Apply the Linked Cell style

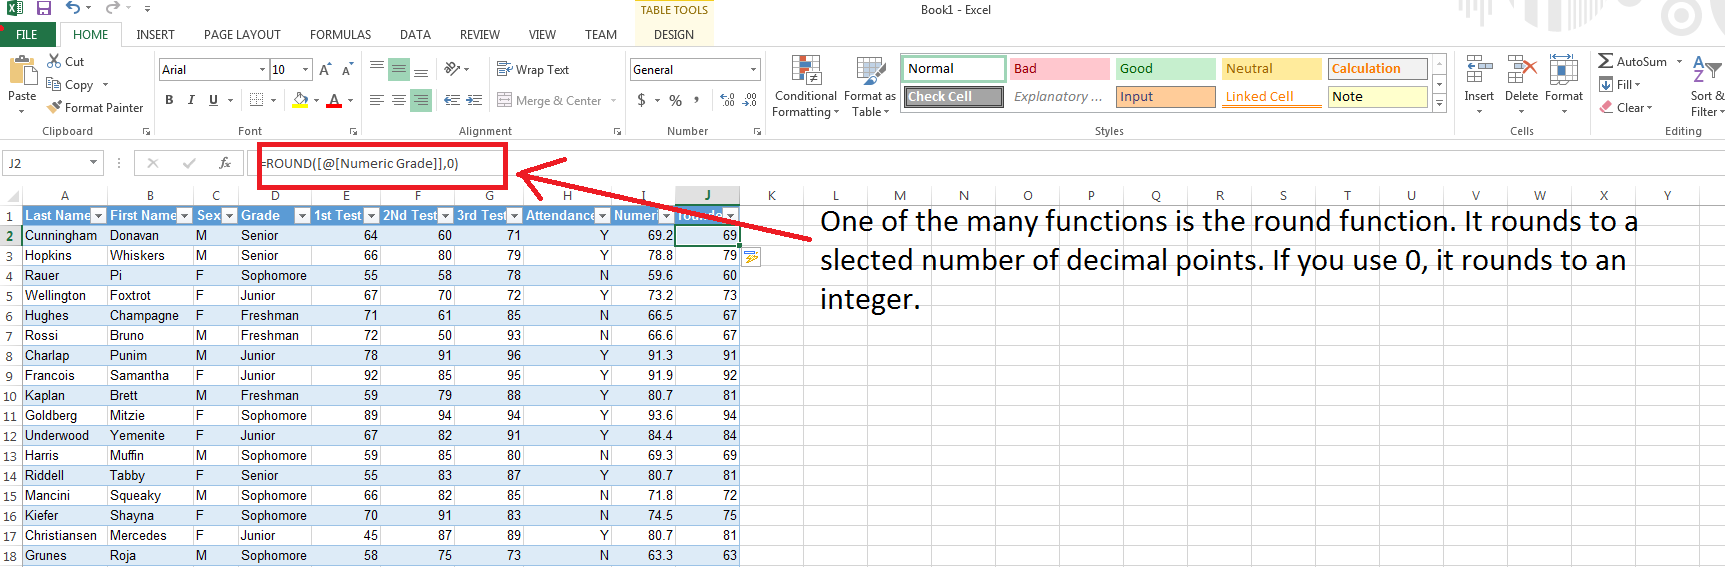(1272, 96)
